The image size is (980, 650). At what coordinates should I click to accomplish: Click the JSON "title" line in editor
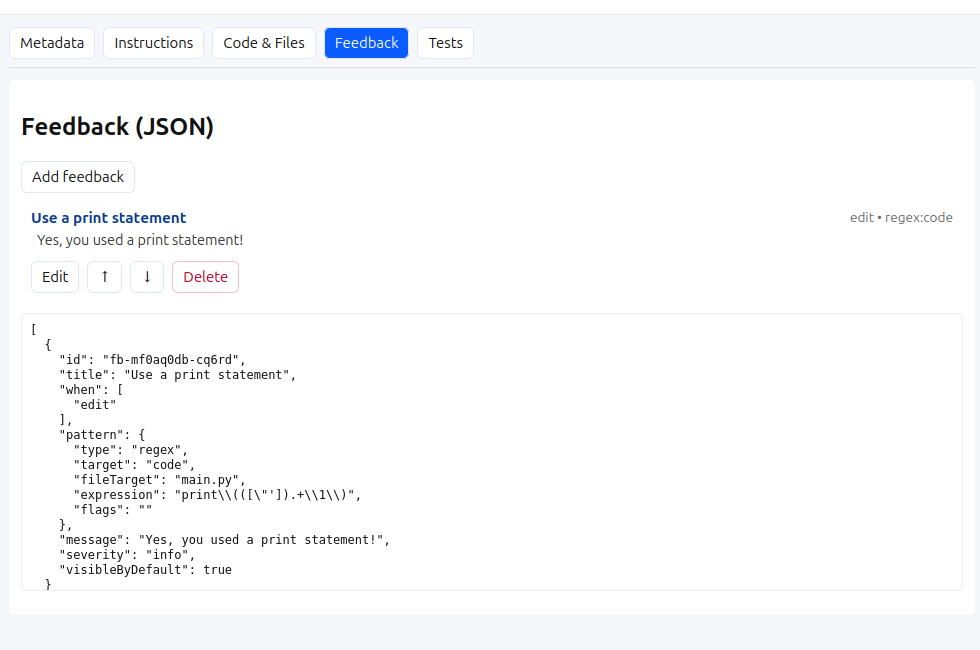click(178, 375)
